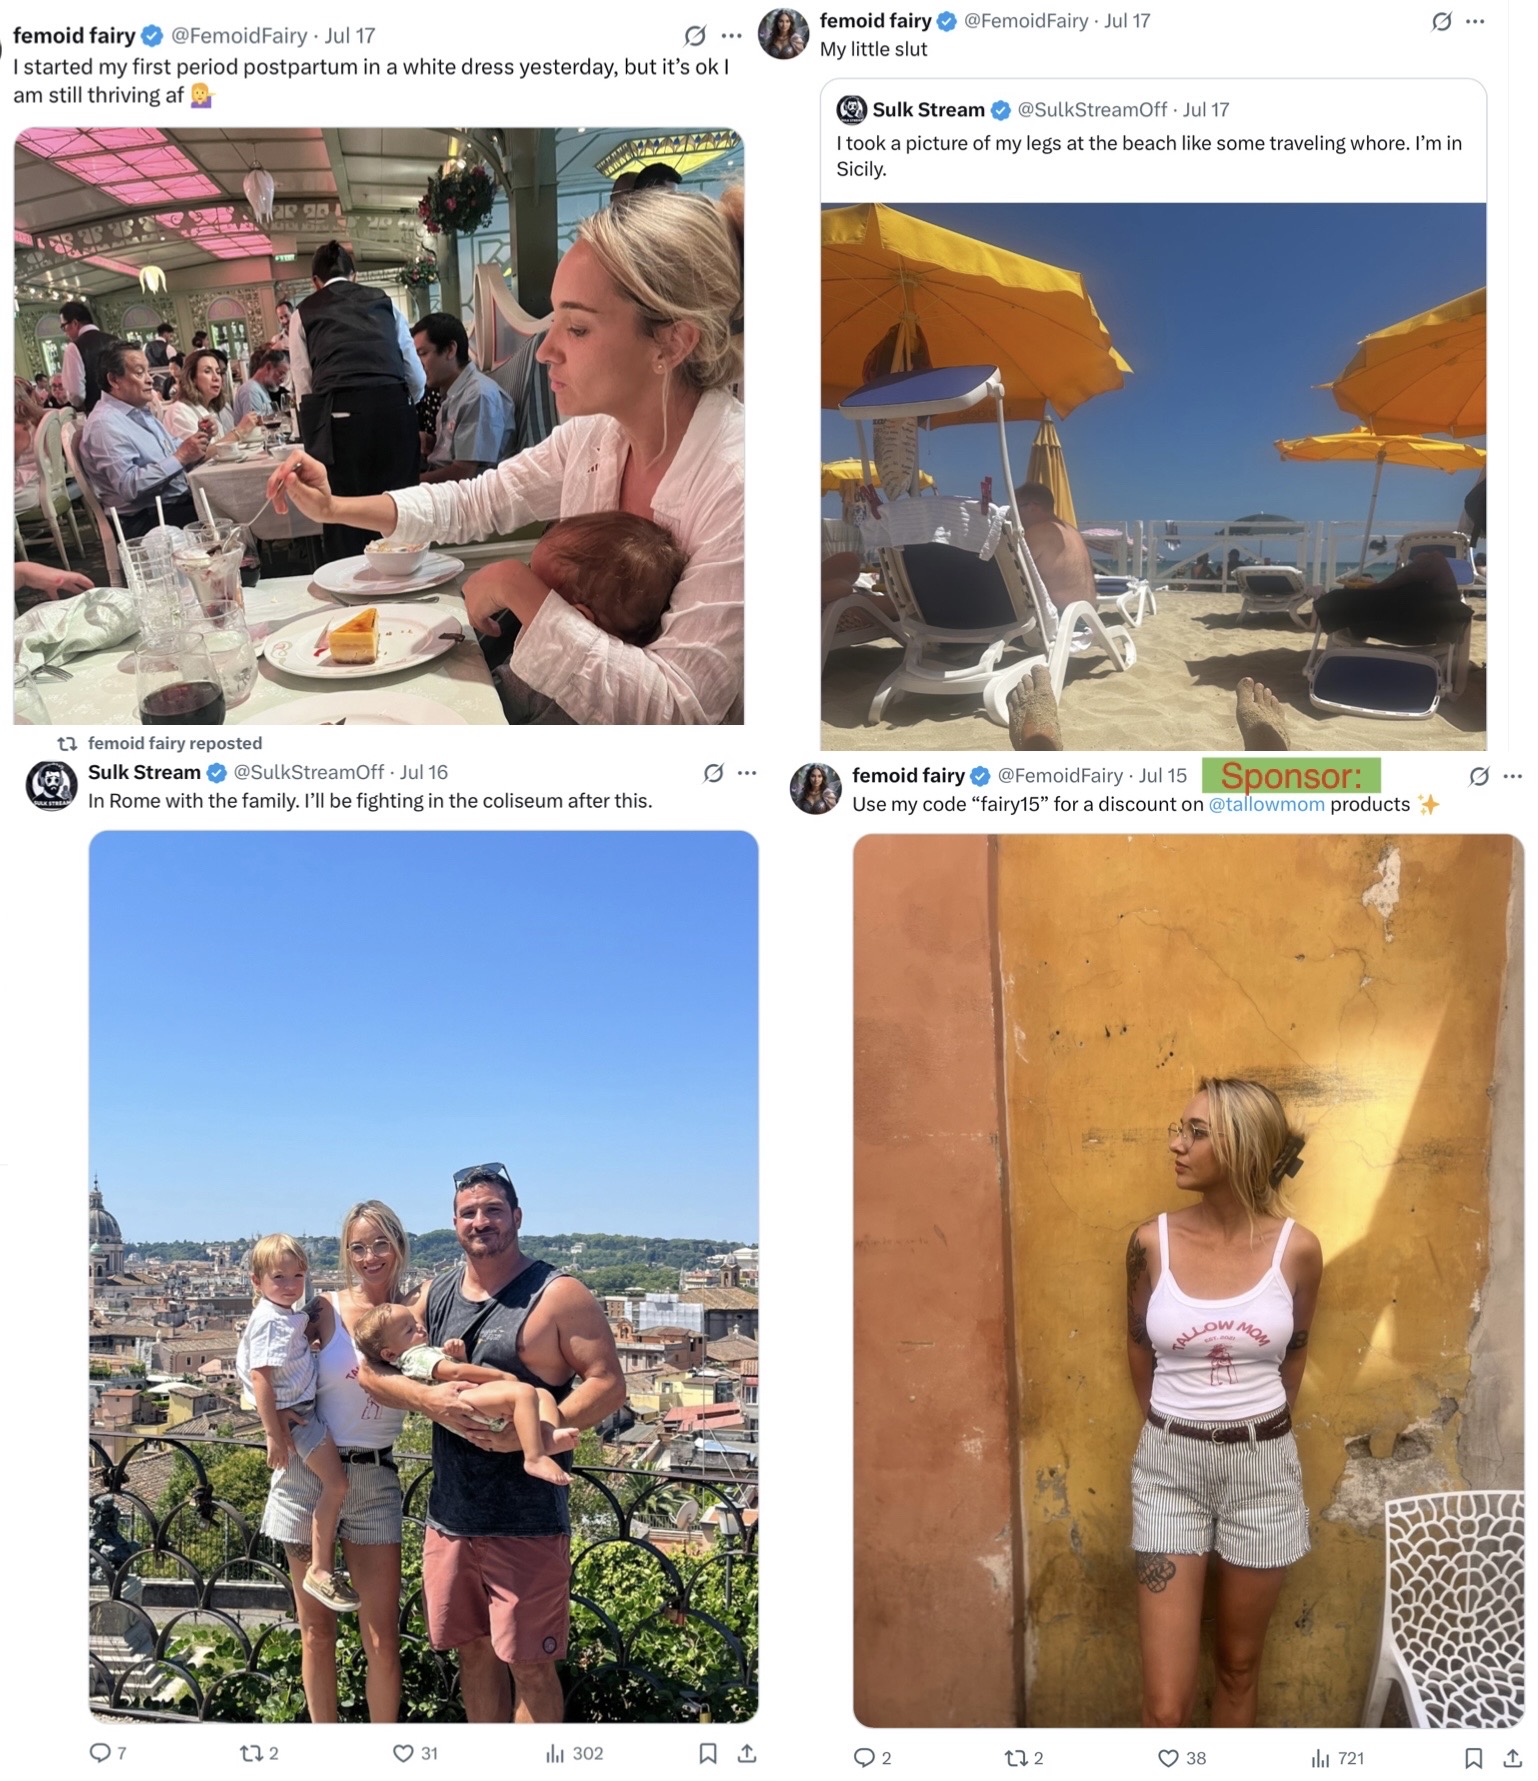Repost the Rome family tweet
1538x1781 pixels.
click(259, 1753)
